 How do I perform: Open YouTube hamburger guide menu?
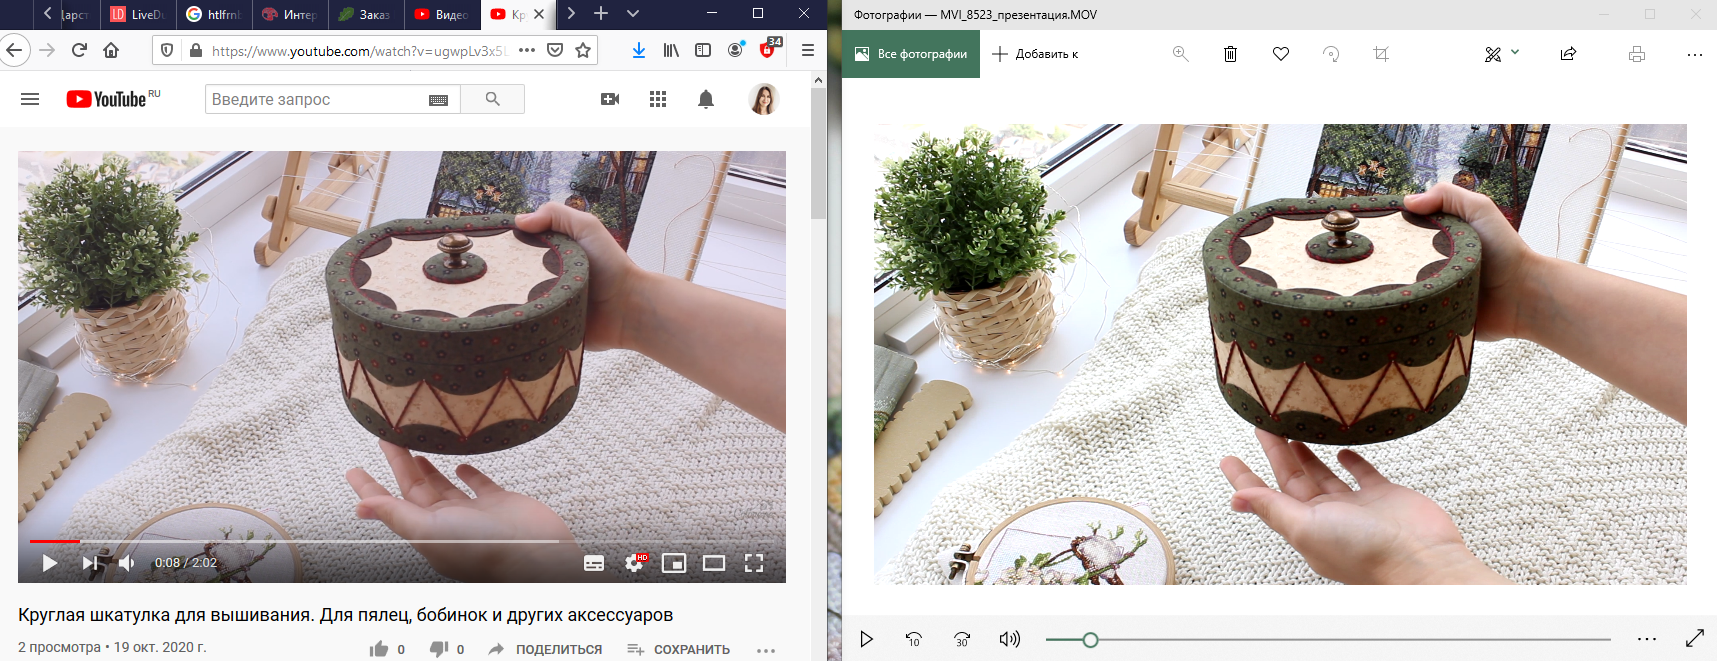[30, 99]
